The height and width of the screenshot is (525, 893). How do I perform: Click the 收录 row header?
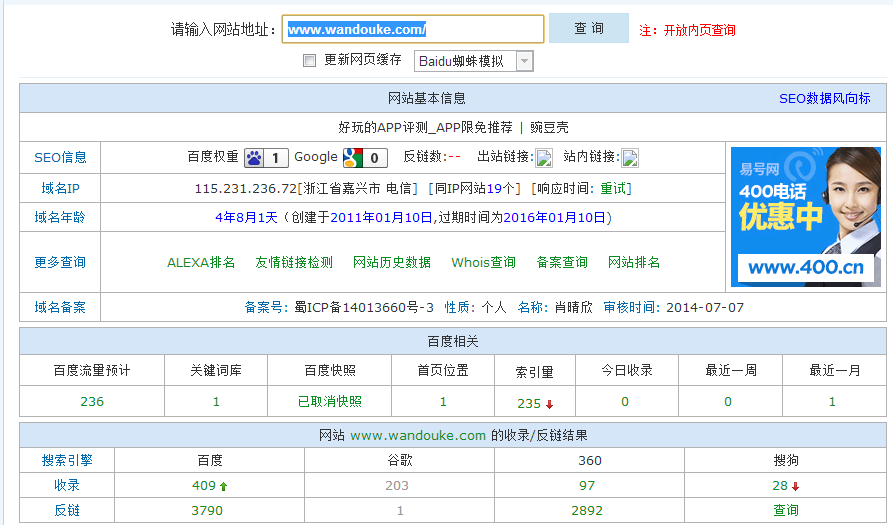click(67, 486)
